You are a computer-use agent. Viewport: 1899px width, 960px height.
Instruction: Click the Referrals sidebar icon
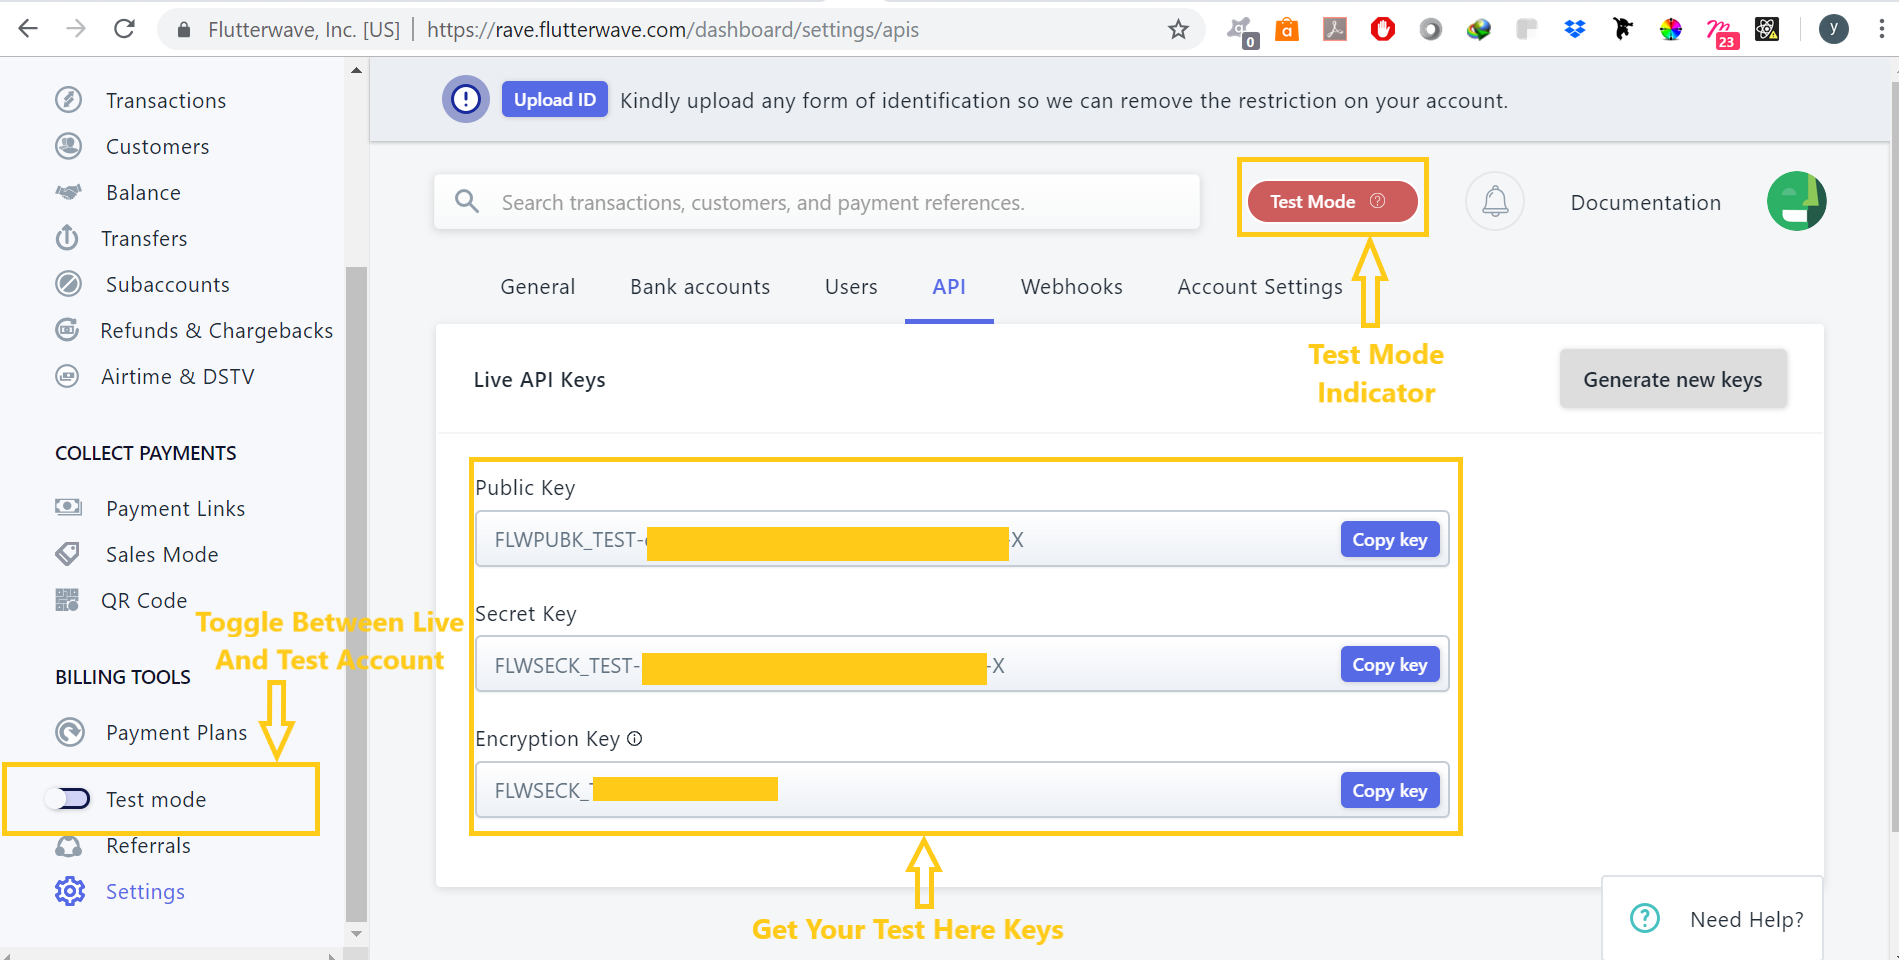pos(68,846)
